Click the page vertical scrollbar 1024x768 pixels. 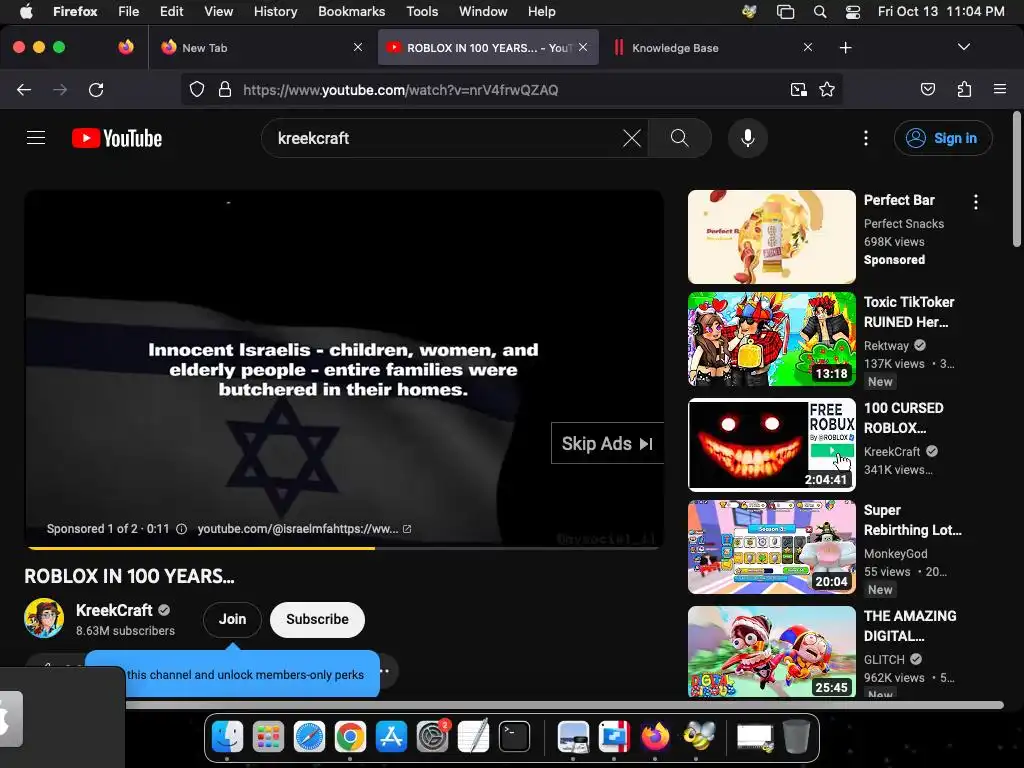click(1016, 180)
